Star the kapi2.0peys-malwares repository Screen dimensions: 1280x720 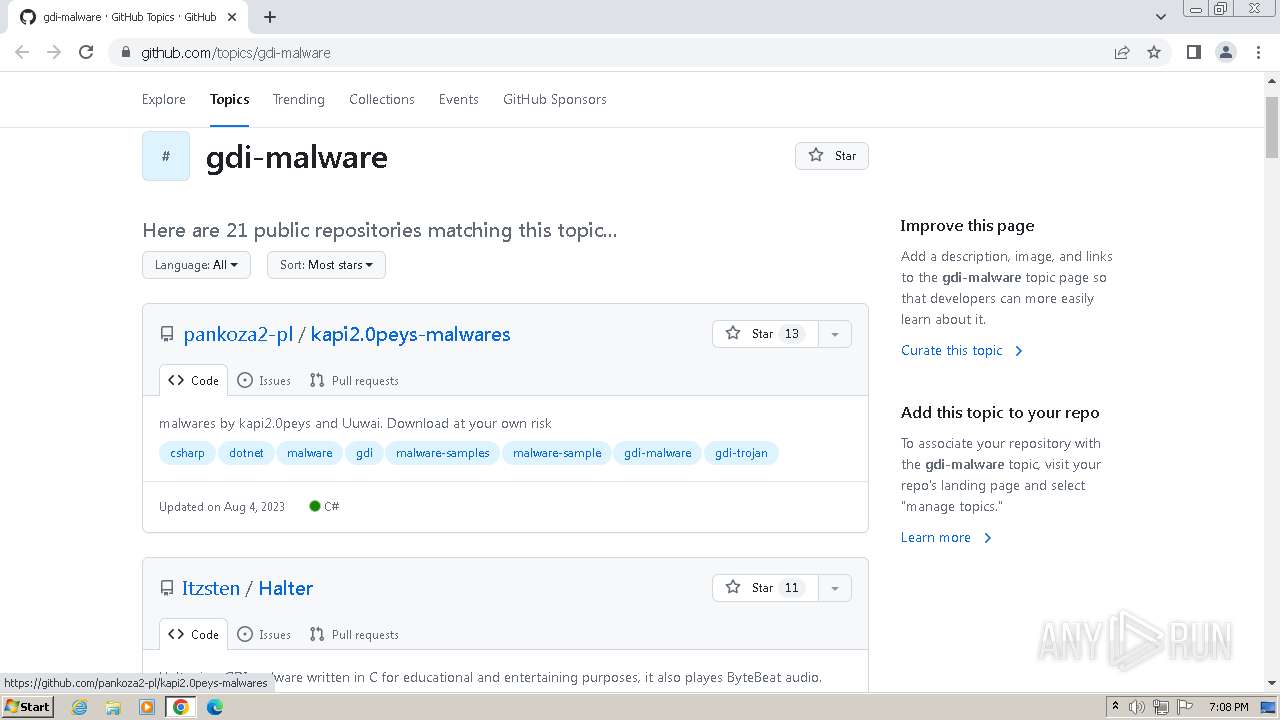coord(765,334)
